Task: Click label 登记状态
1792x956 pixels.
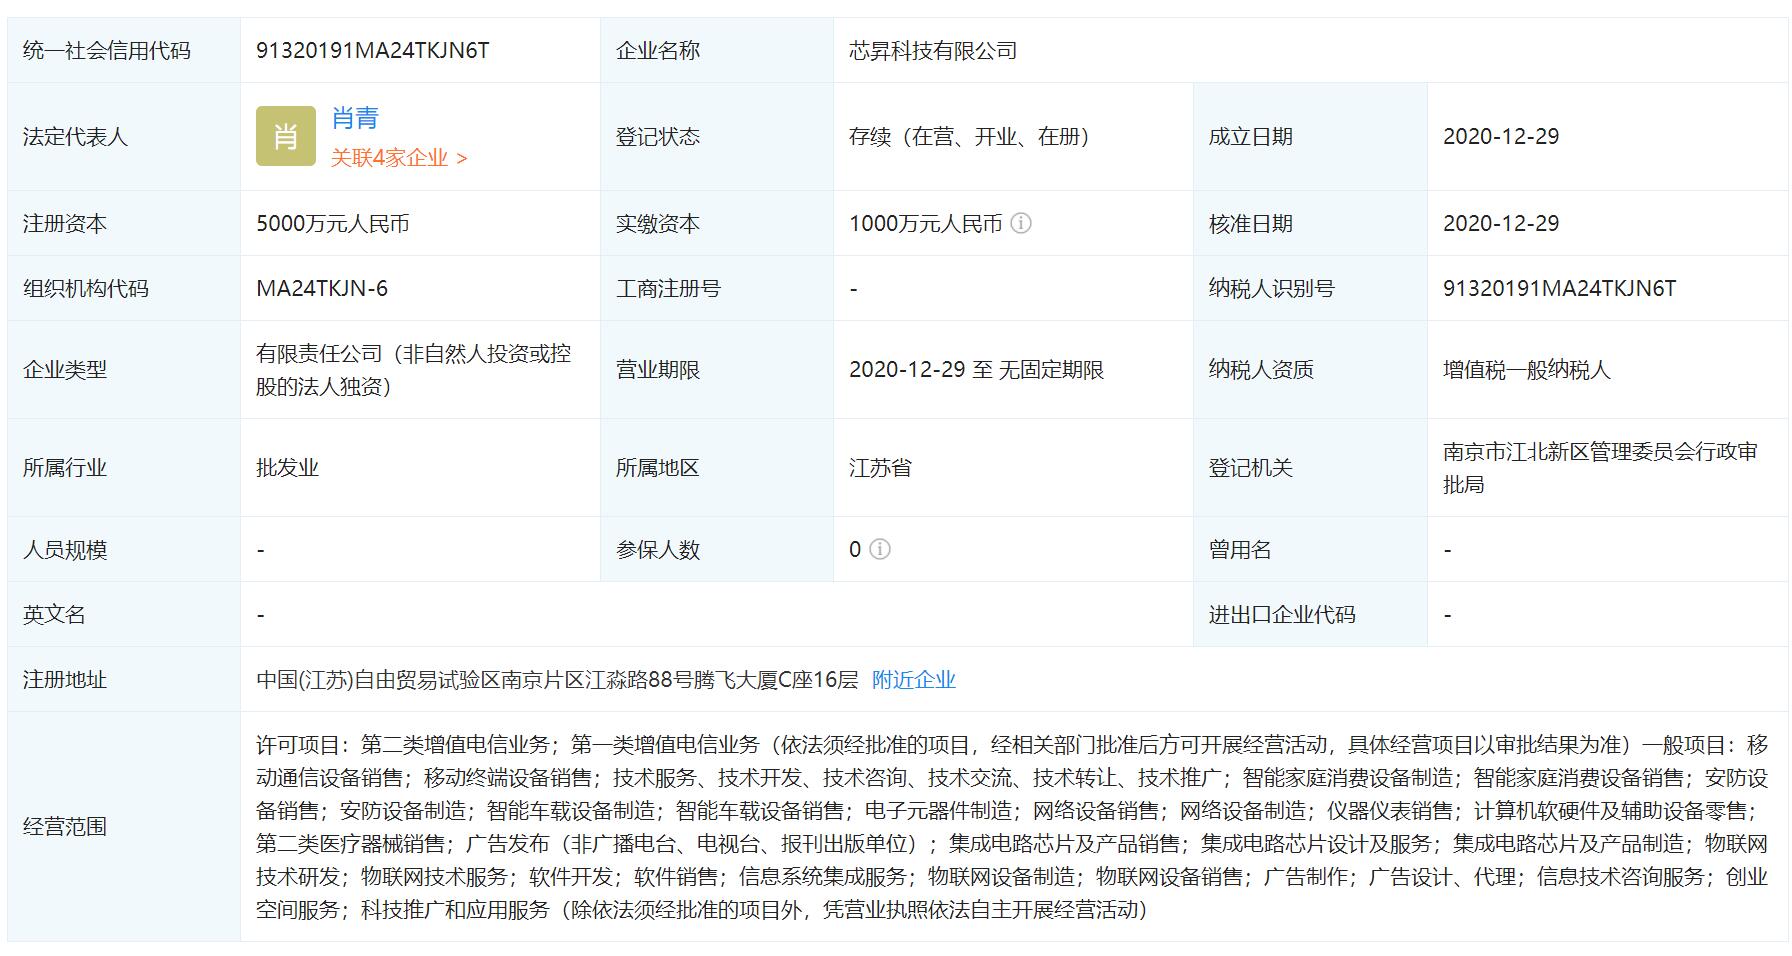Action: (x=658, y=137)
